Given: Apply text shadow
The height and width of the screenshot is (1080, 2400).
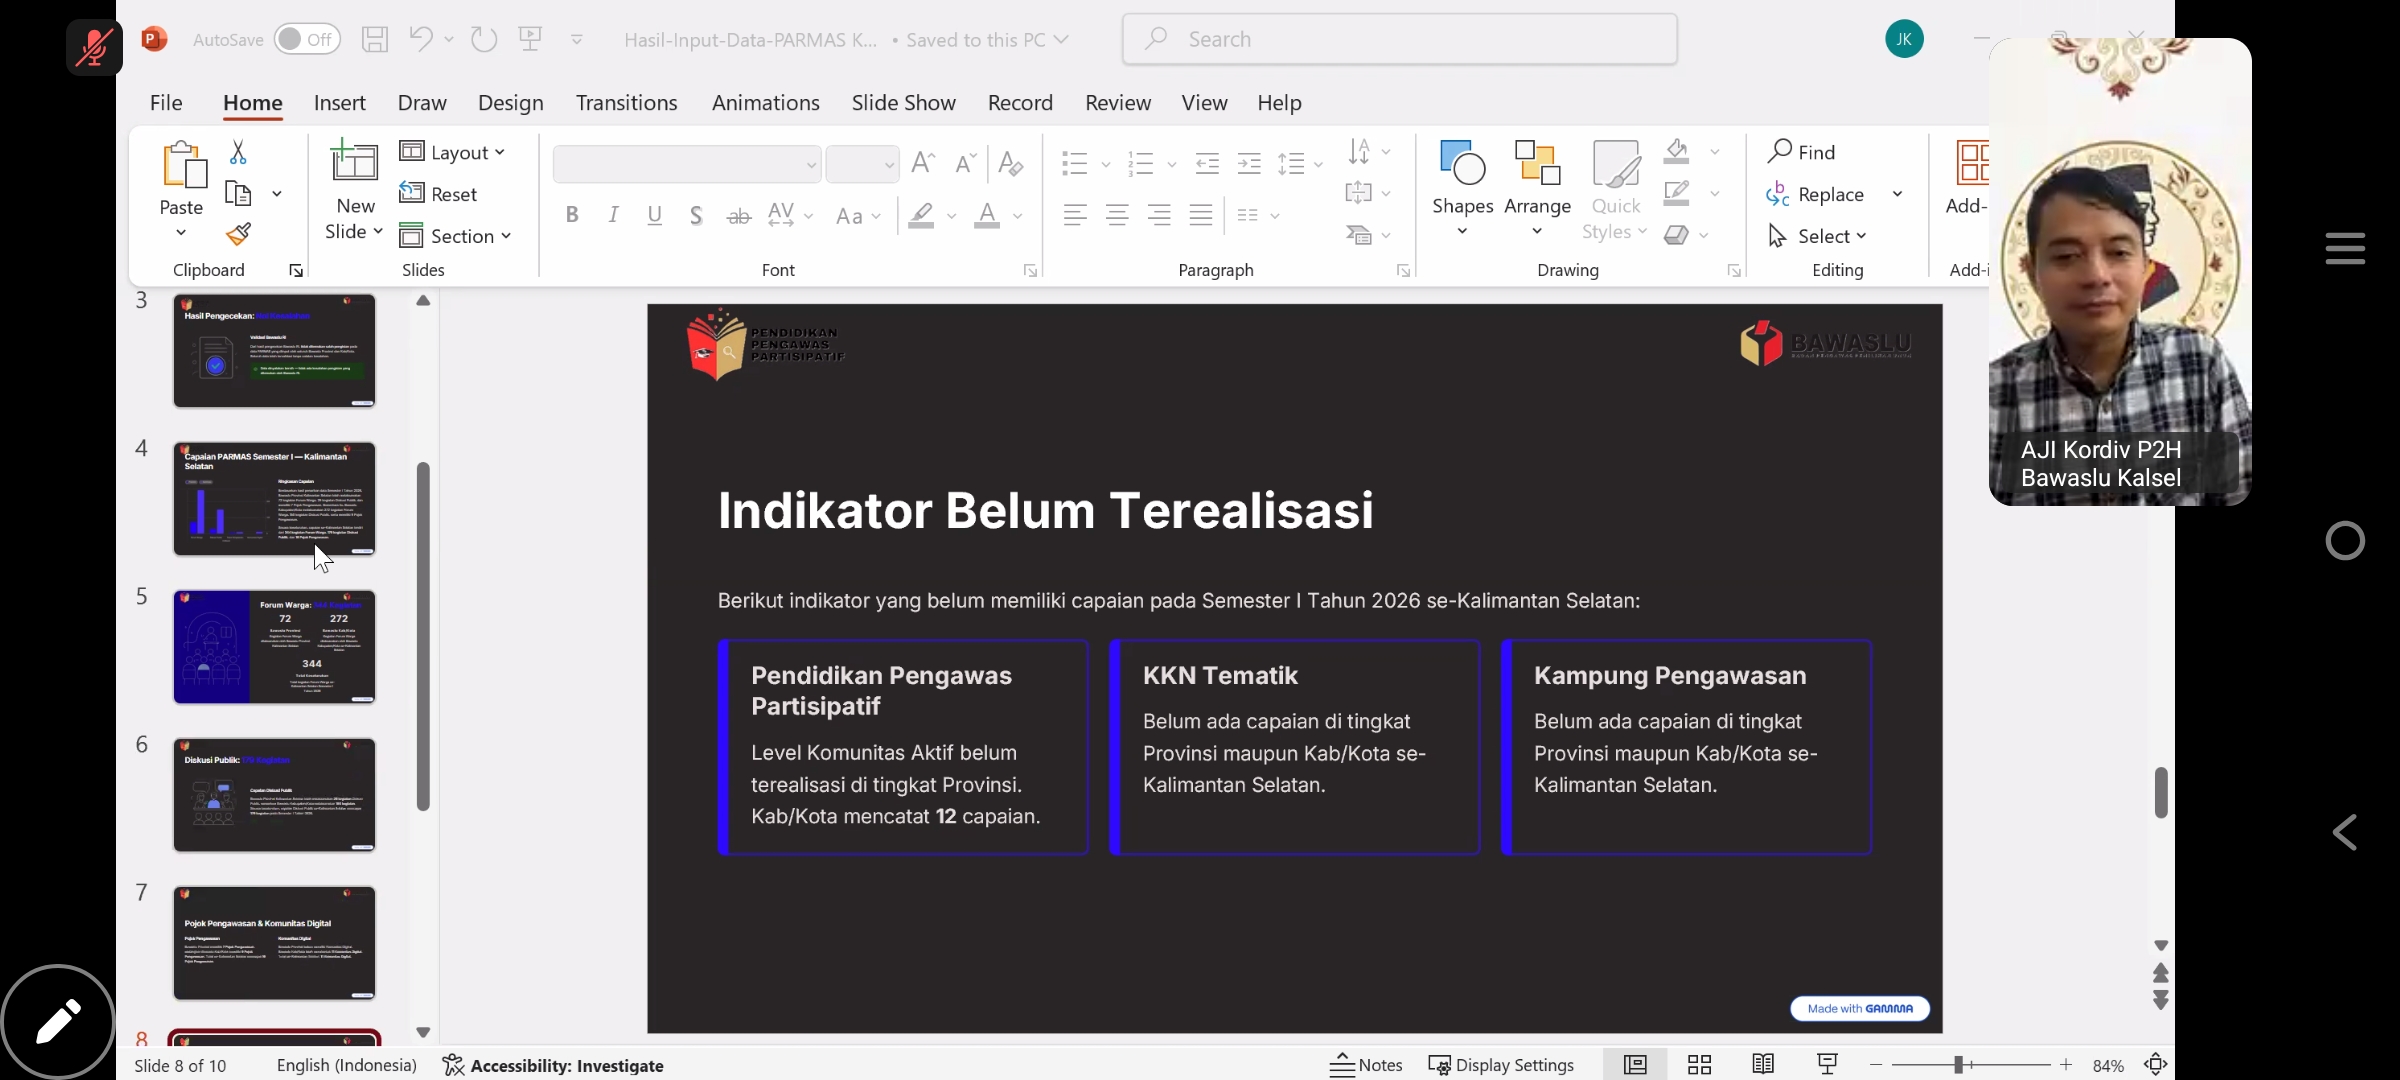Looking at the screenshot, I should [x=696, y=215].
